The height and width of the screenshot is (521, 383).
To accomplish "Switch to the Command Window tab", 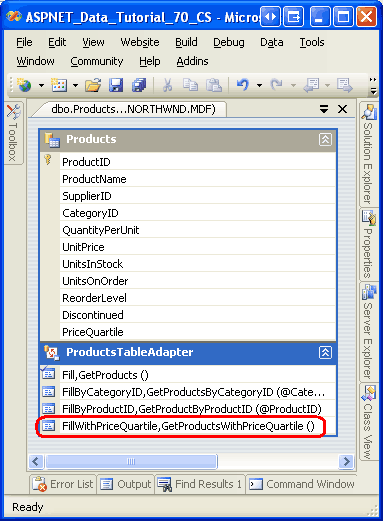I will (302, 484).
